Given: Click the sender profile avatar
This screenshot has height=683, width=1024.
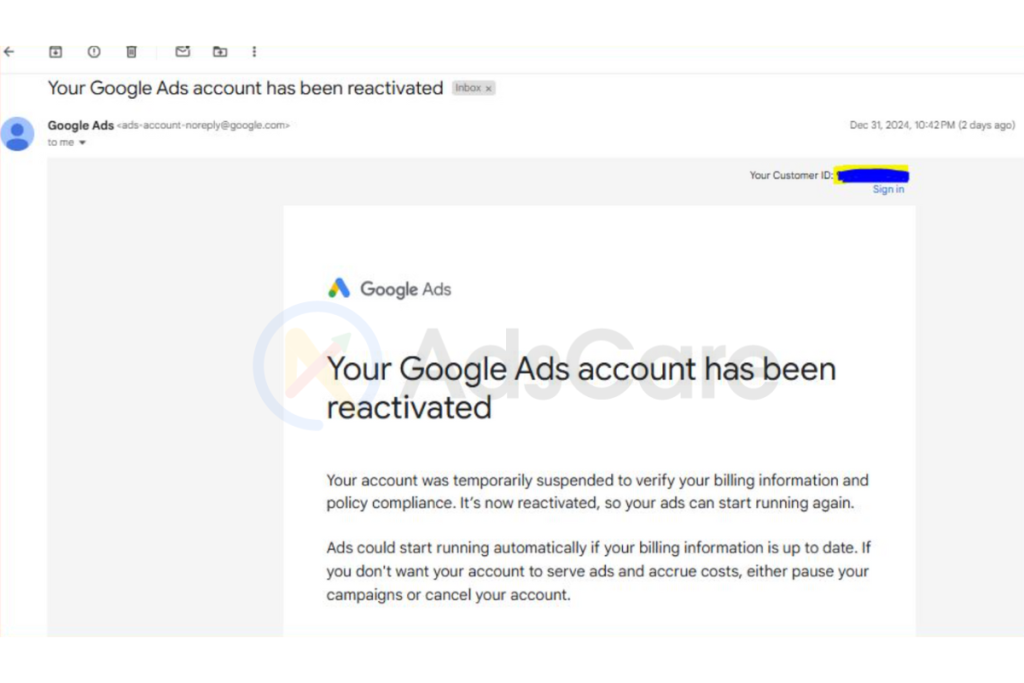Looking at the screenshot, I should coord(18,134).
